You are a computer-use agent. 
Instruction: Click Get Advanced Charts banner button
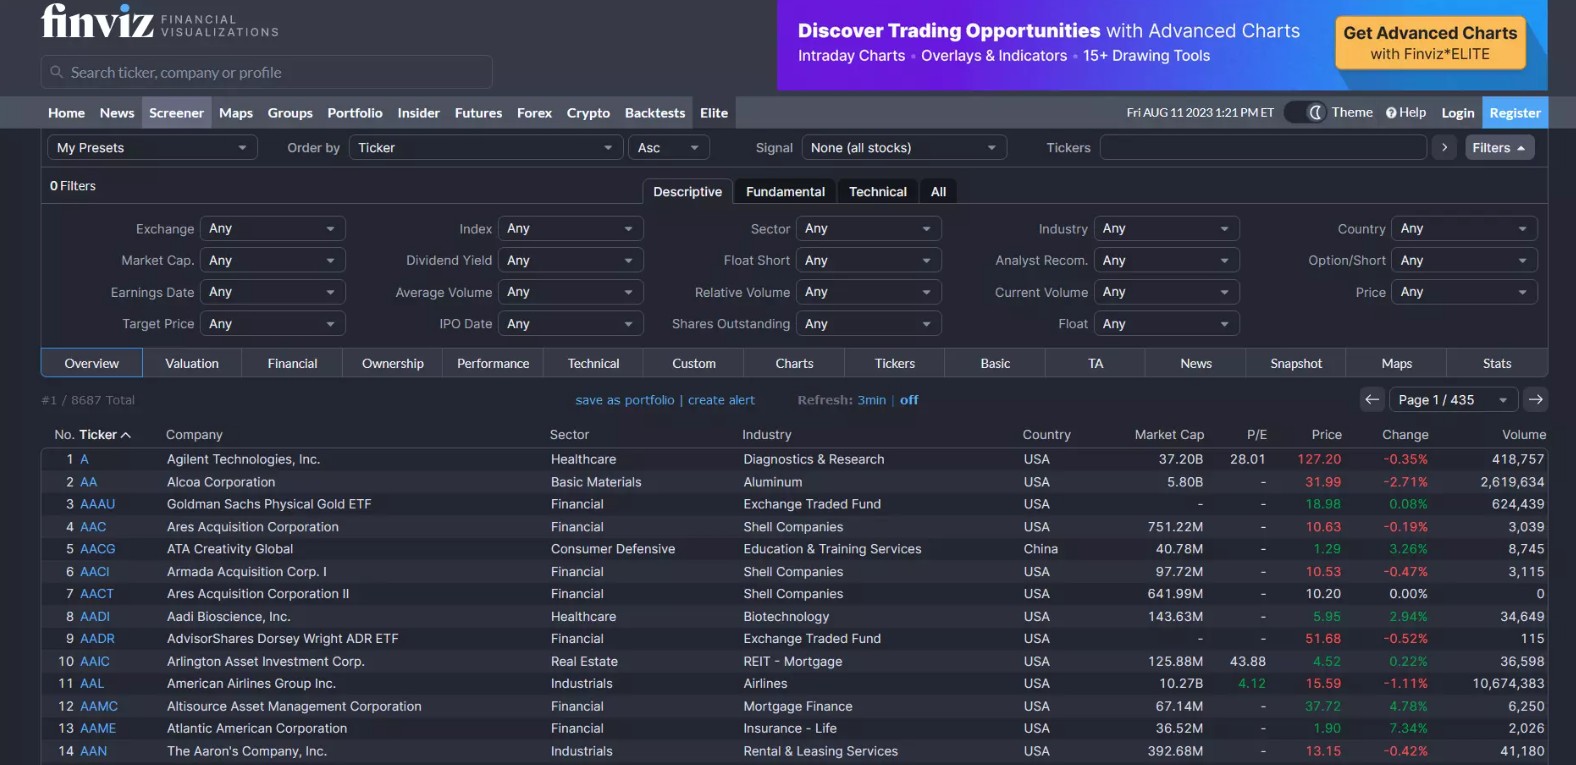pos(1430,43)
